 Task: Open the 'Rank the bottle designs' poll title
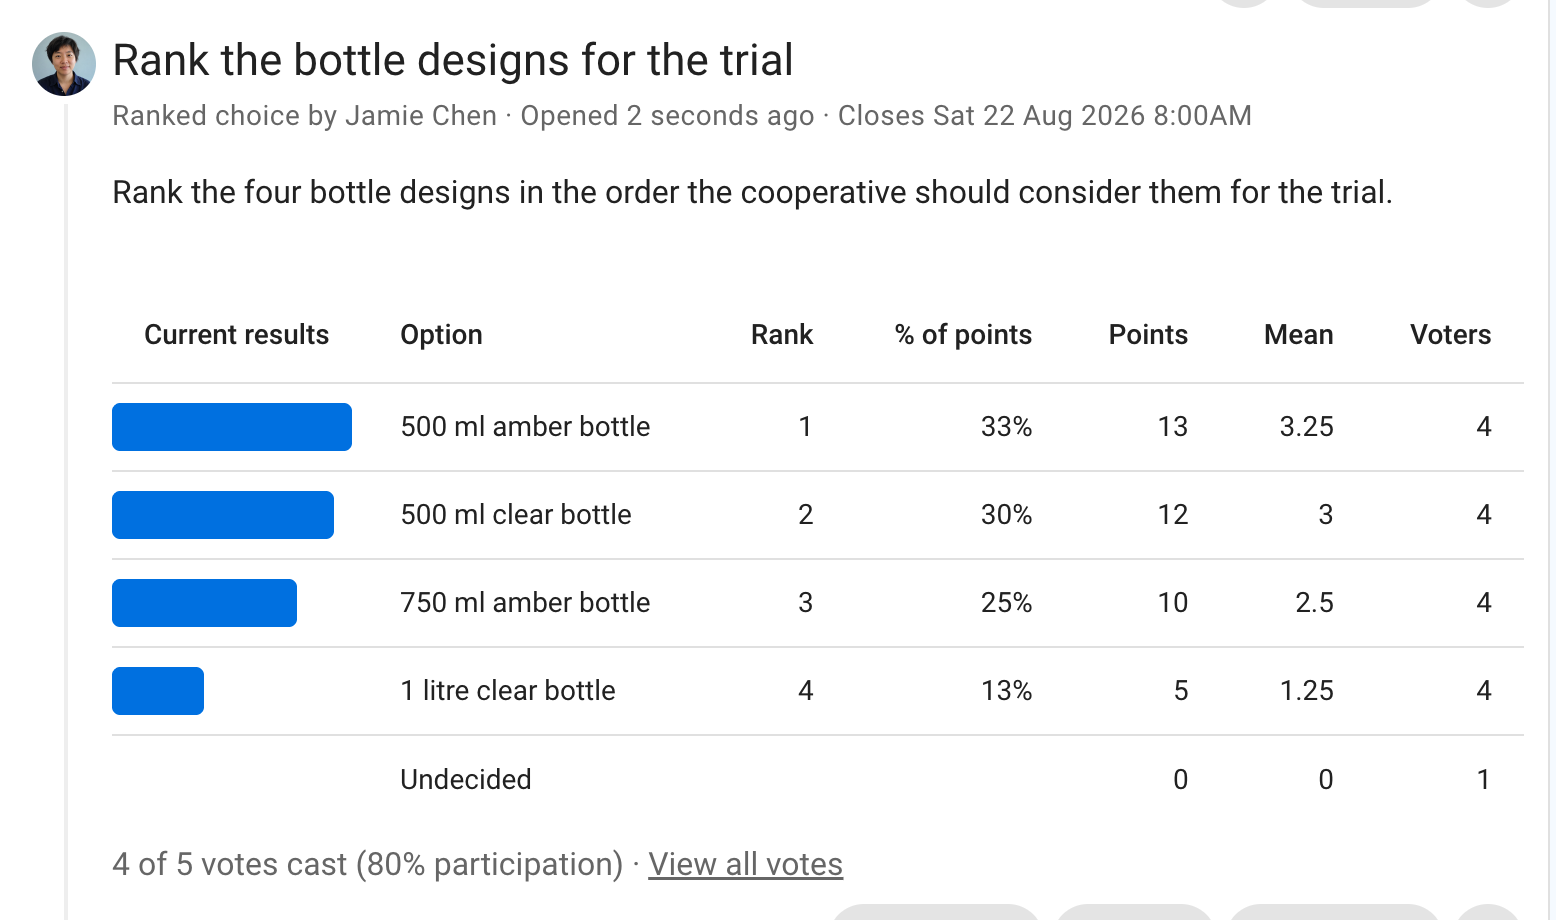coord(453,60)
